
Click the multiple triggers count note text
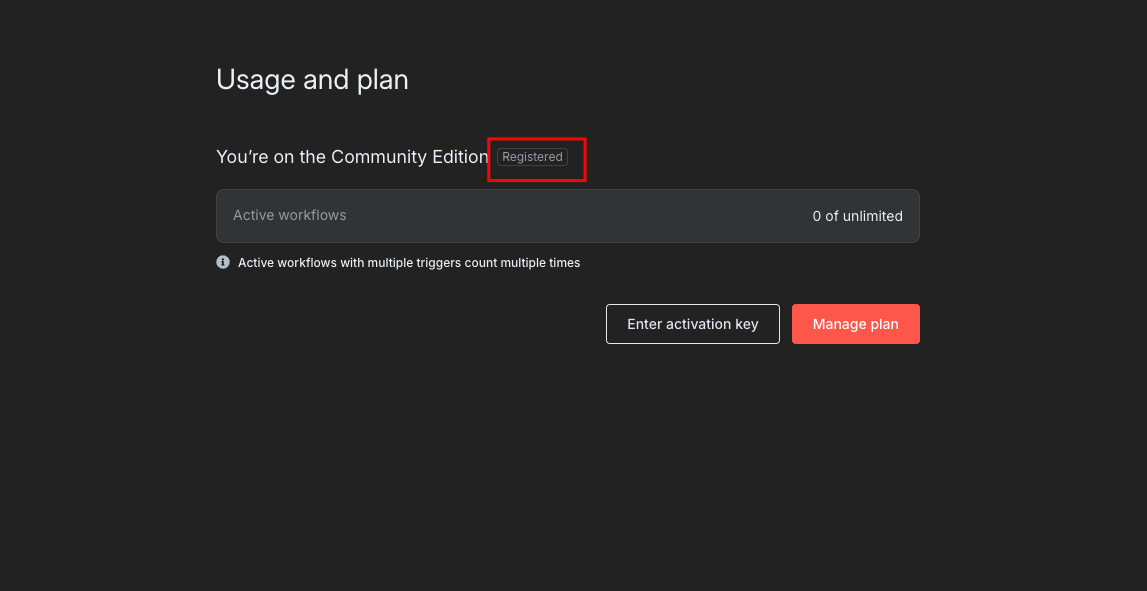[x=409, y=263]
